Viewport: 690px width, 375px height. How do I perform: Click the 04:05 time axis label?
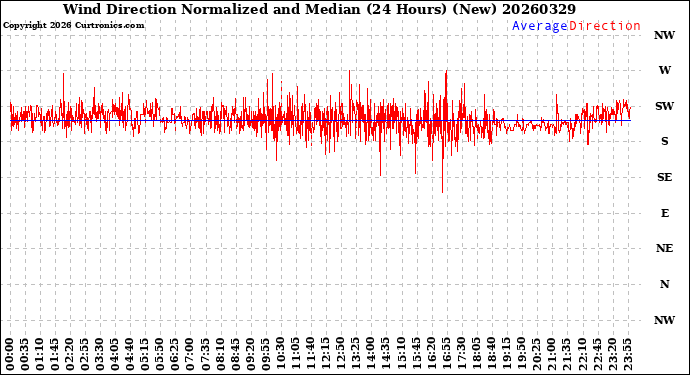[x=115, y=355]
